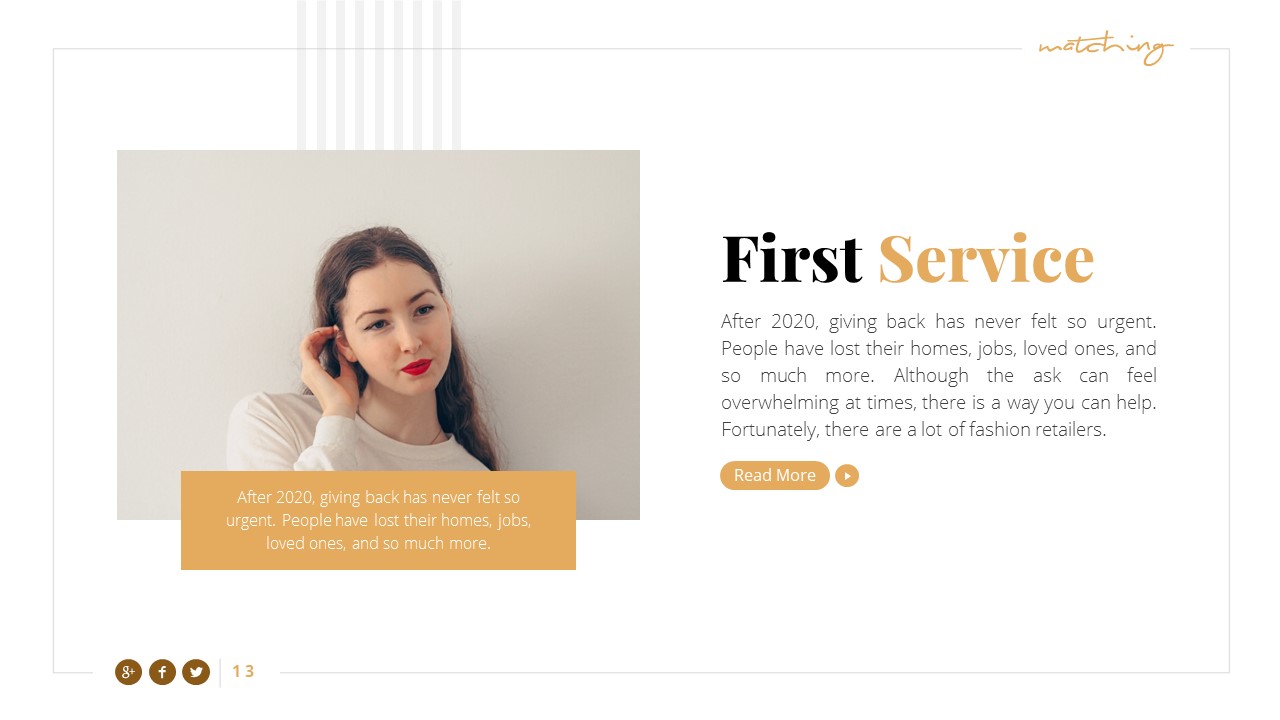Select the word First in heading
The height and width of the screenshot is (720, 1280).
[x=792, y=260]
